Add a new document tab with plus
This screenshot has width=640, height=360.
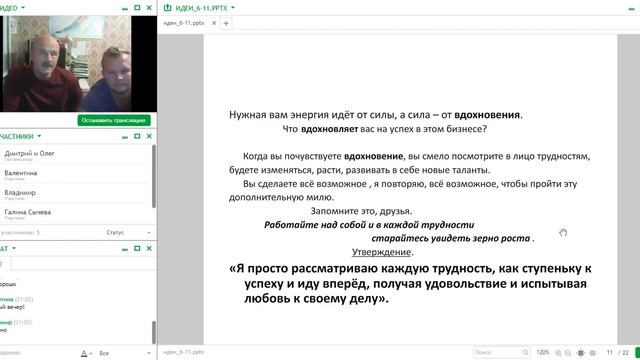pyautogui.click(x=226, y=23)
